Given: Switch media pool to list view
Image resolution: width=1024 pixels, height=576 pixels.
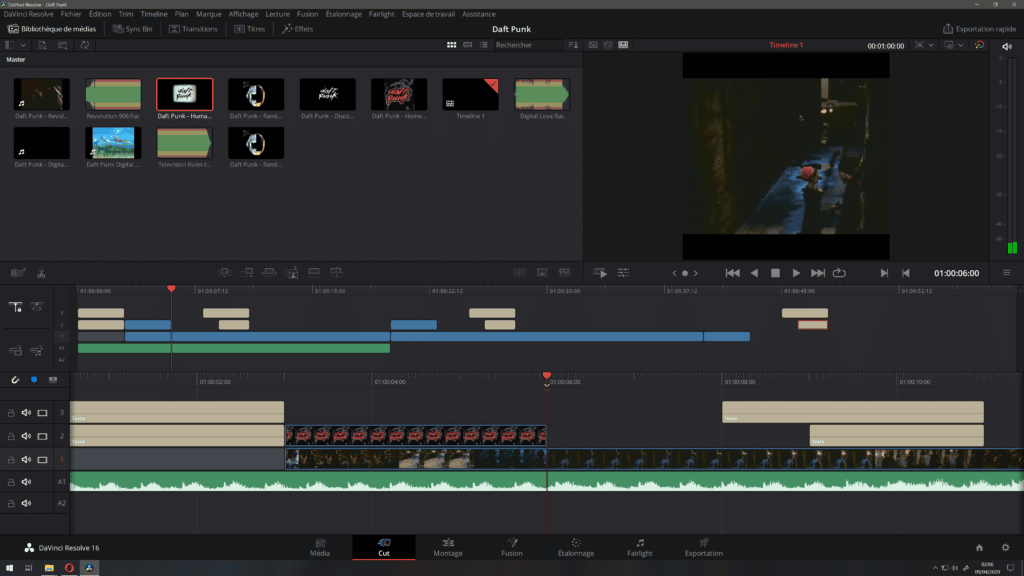Looking at the screenshot, I should tap(484, 45).
